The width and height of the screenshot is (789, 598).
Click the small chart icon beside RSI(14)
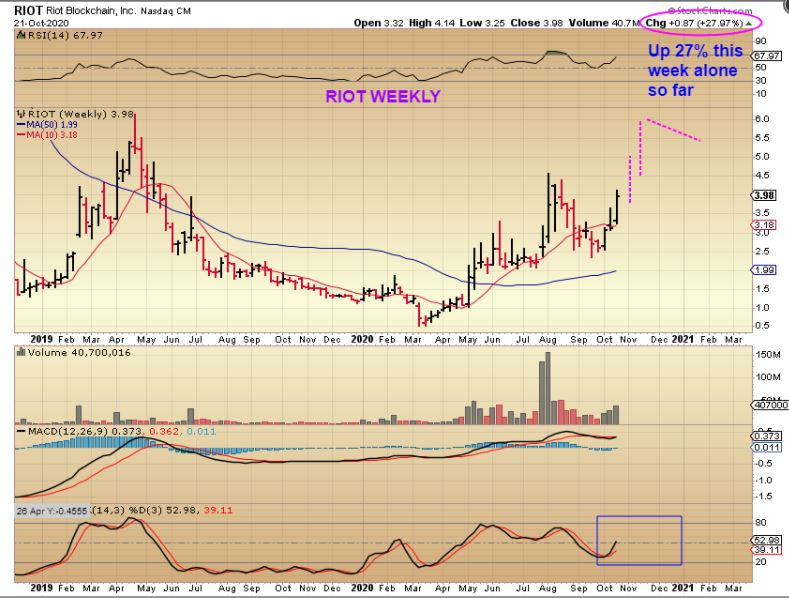point(21,35)
